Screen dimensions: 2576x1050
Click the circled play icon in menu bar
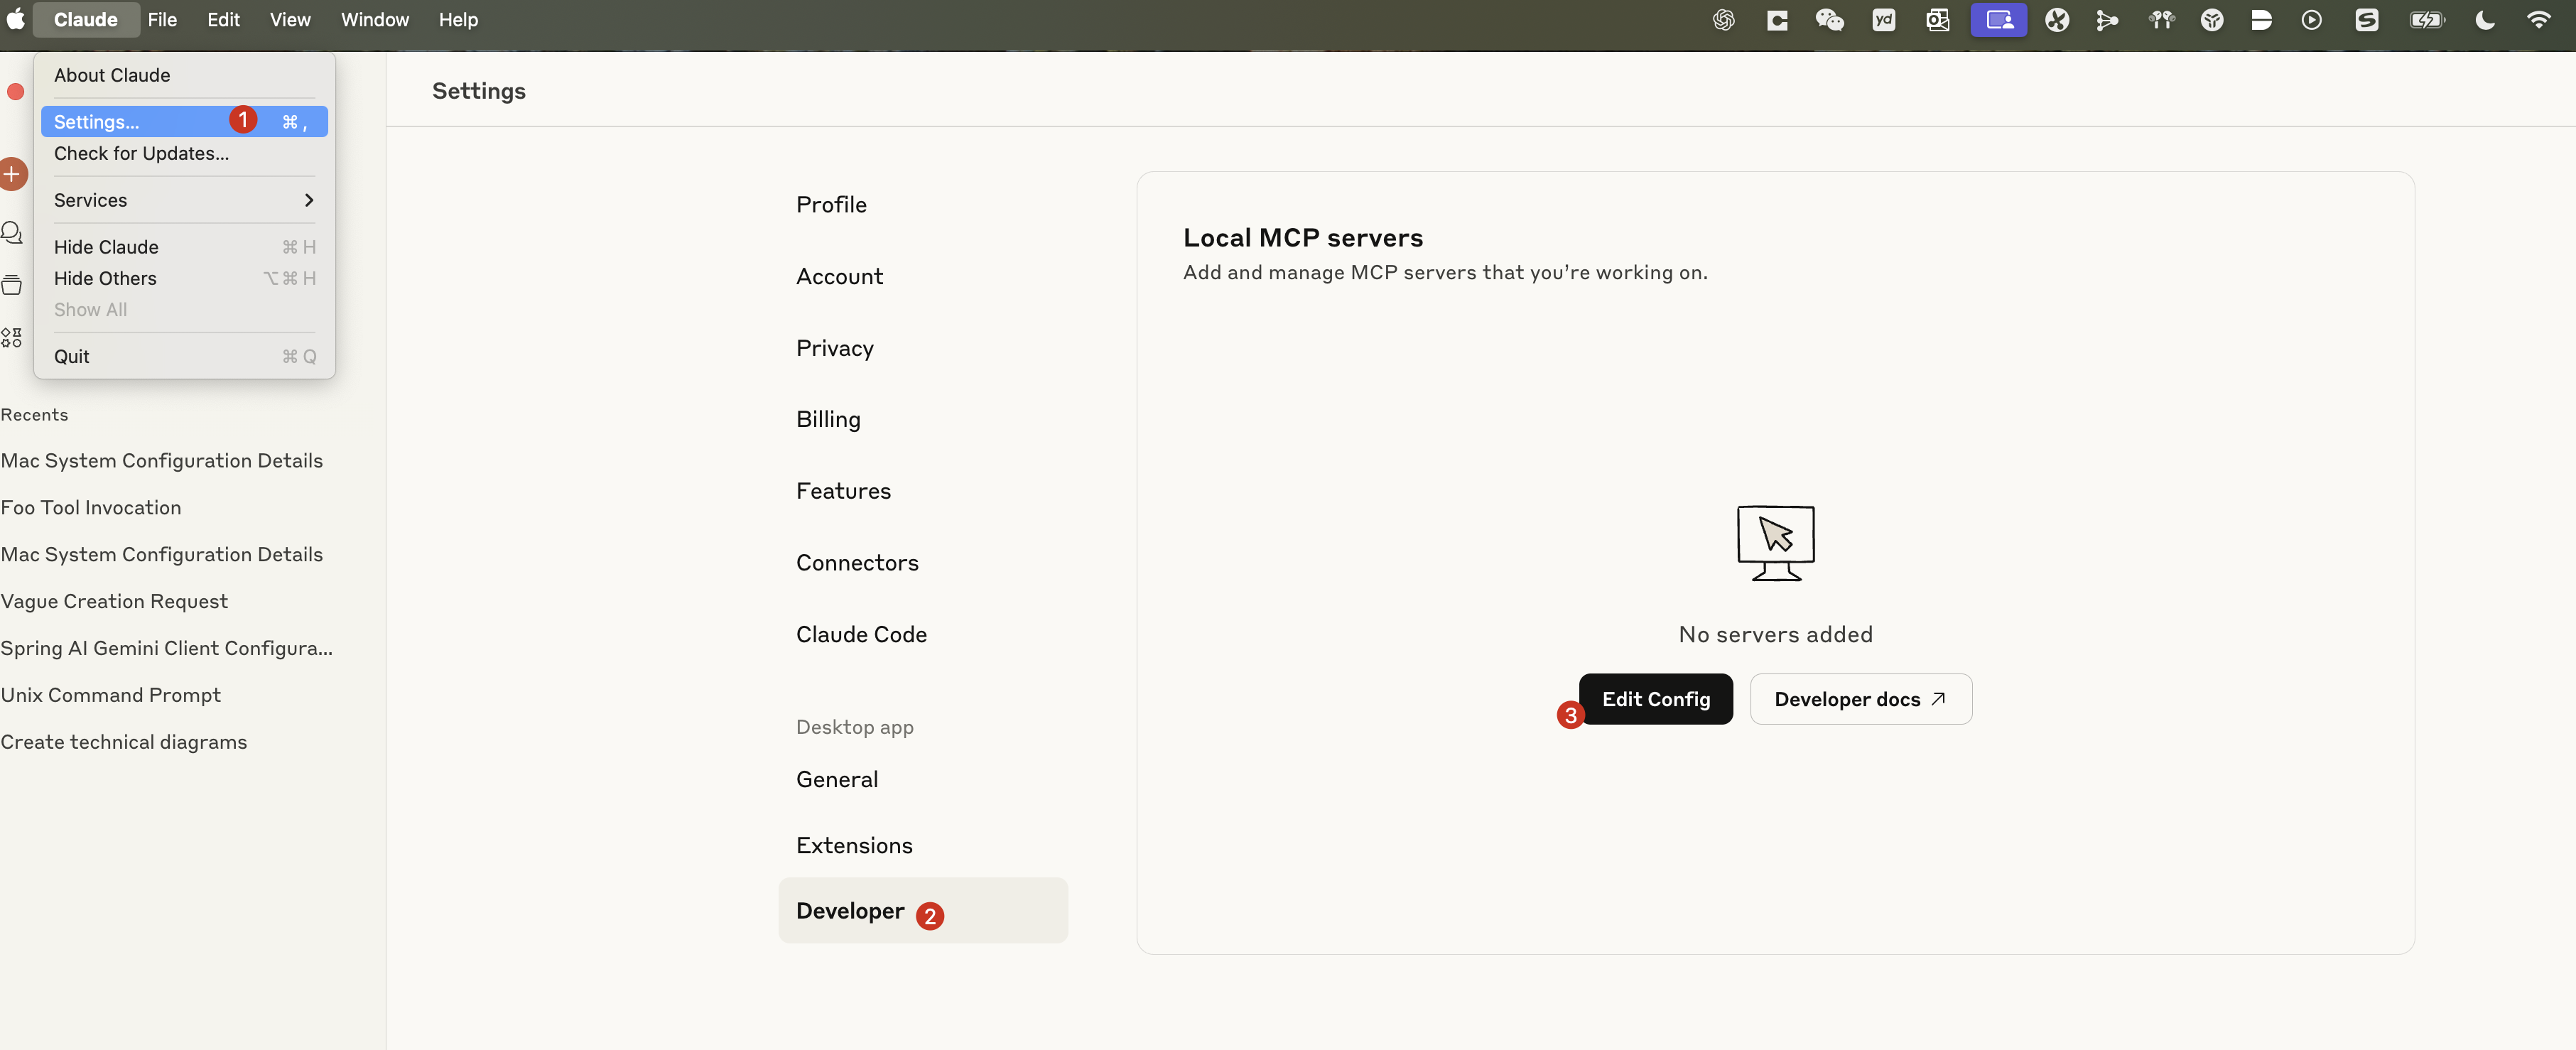point(2311,20)
